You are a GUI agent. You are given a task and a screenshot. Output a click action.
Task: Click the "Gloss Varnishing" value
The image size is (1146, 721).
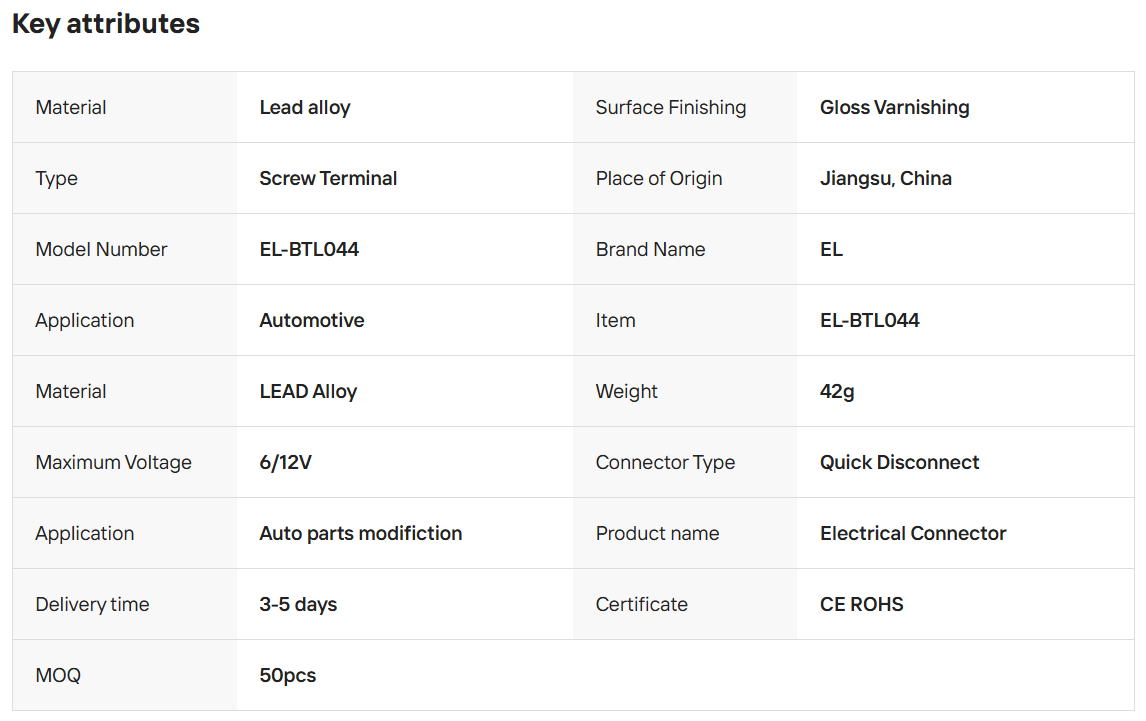pos(894,107)
